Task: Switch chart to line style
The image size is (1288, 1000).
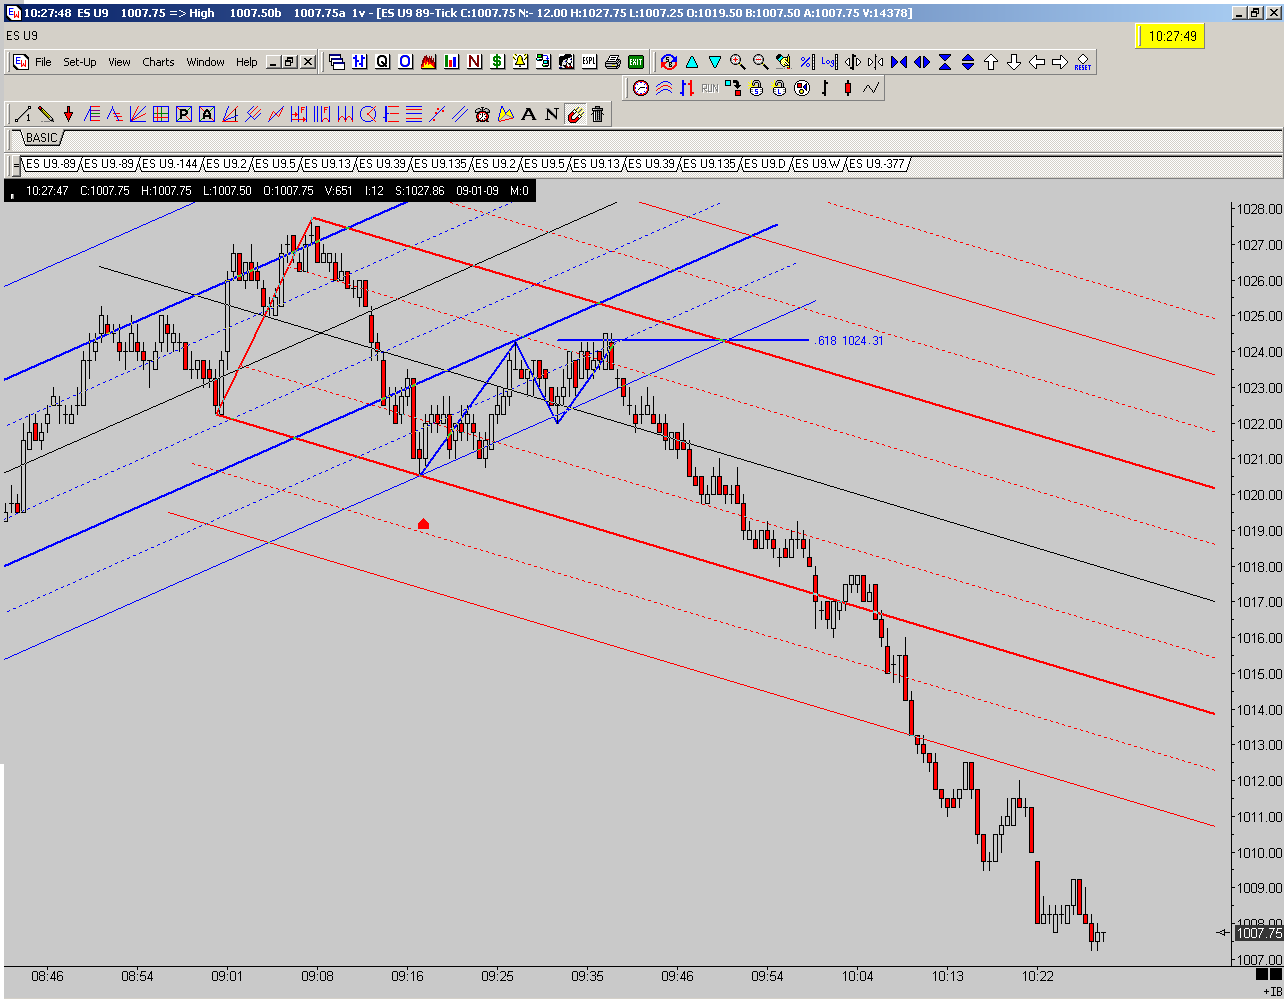Action: [871, 88]
